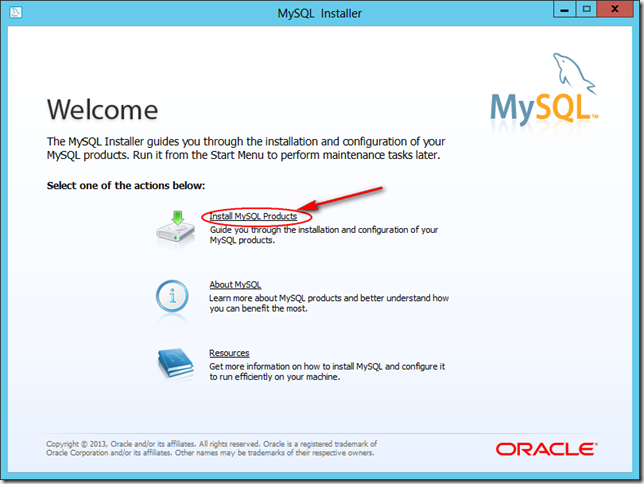Click the MySQL Installer window title text
Viewport: 644px width, 484px height.
pos(320,14)
